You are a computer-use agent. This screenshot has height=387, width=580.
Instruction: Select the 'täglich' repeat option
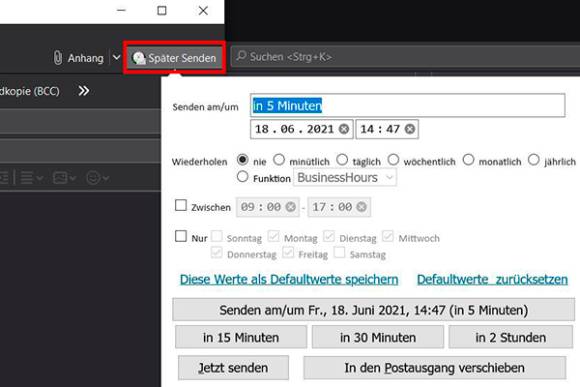342,159
